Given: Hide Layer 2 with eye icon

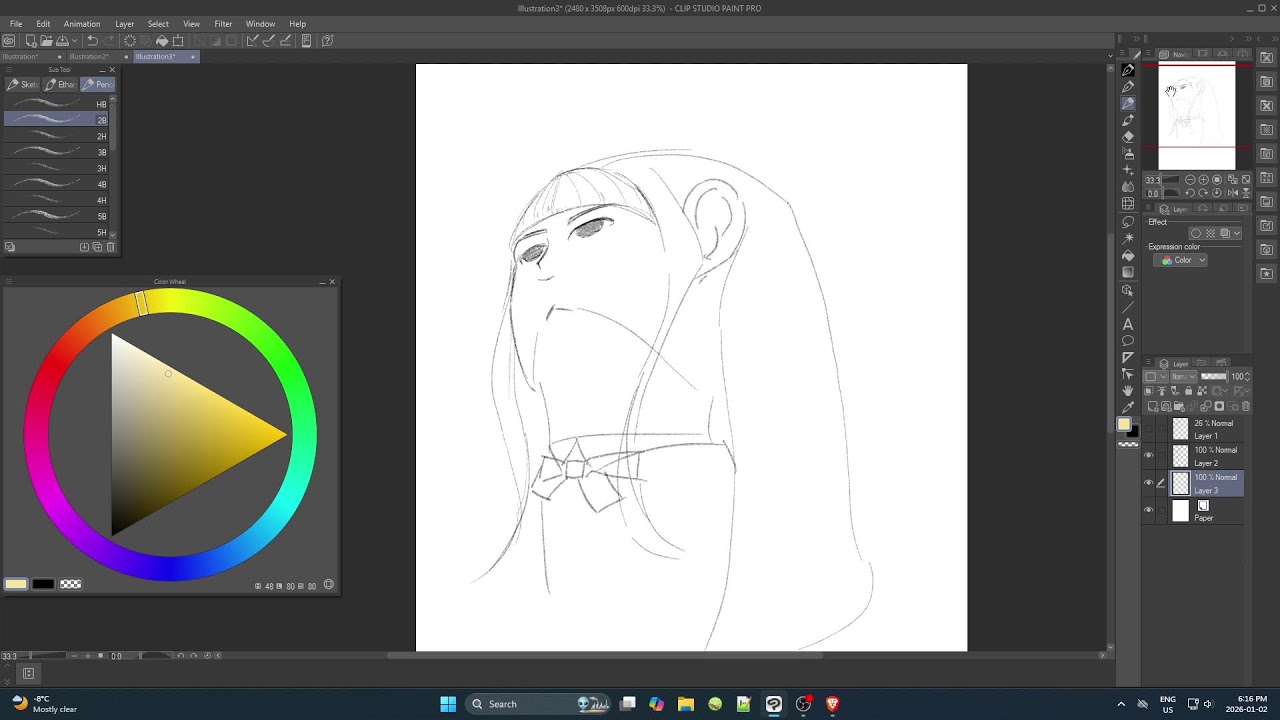Looking at the screenshot, I should [1148, 456].
